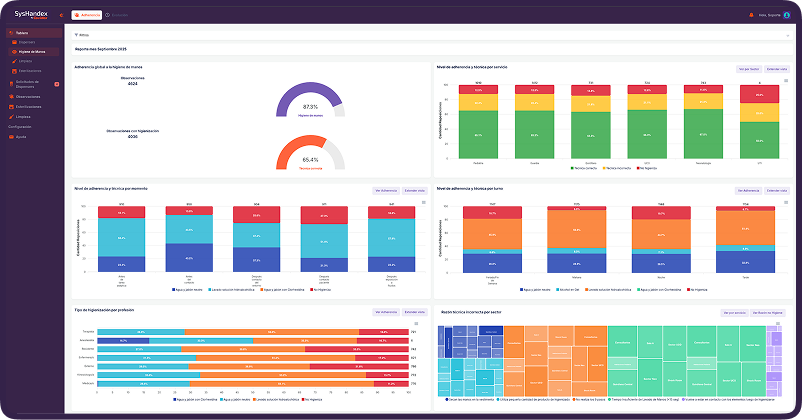Open Higiene de Manos in the sidebar
The height and width of the screenshot is (420, 802).
pyautogui.click(x=32, y=52)
